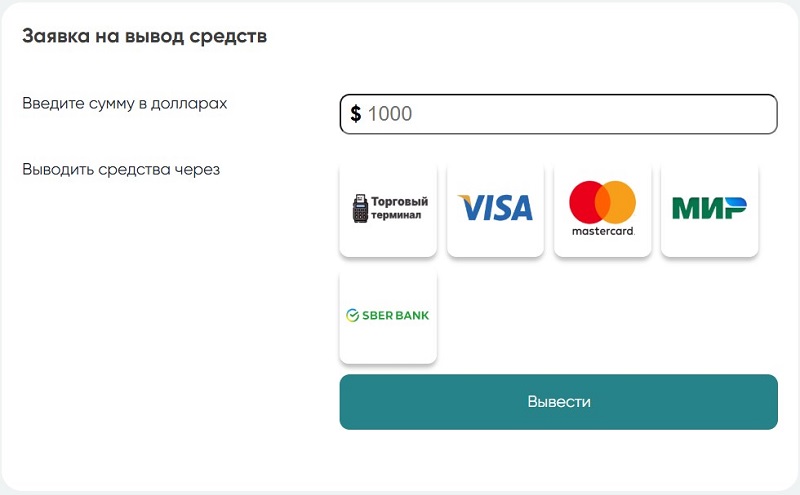Click the Выводить средства через label

tap(121, 168)
